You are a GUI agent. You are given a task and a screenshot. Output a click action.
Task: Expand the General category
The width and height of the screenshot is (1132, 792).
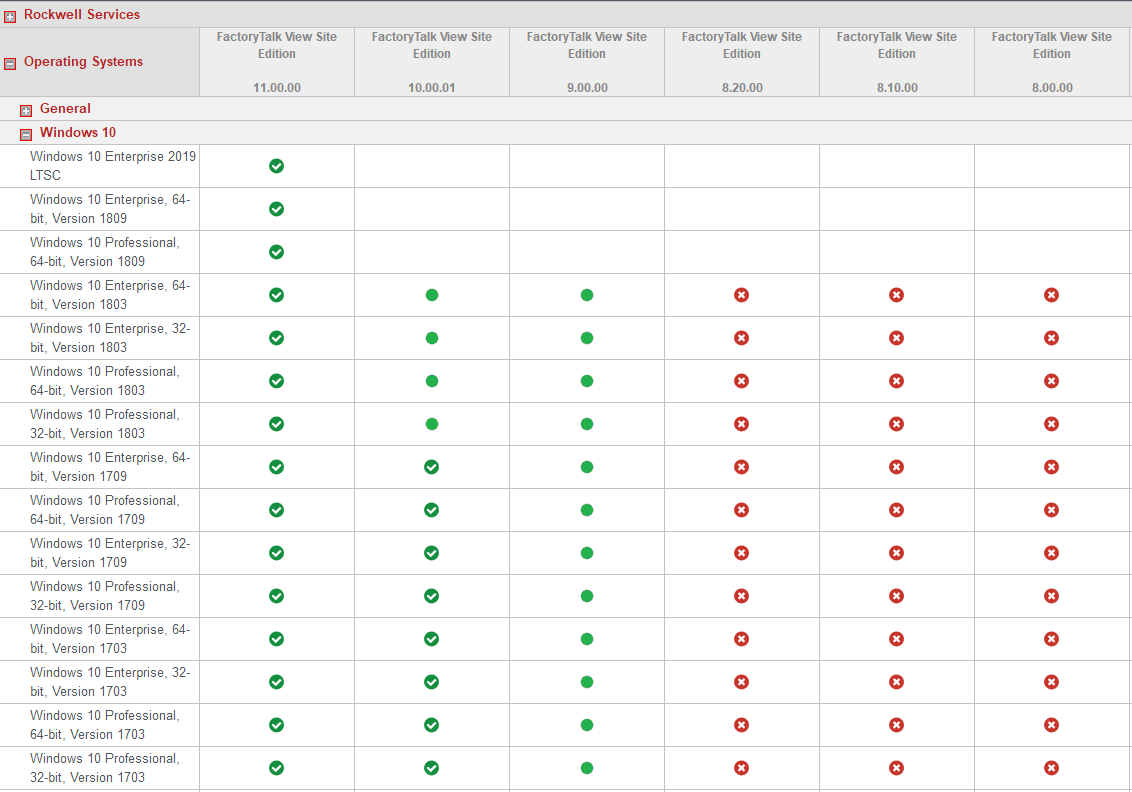tap(26, 110)
